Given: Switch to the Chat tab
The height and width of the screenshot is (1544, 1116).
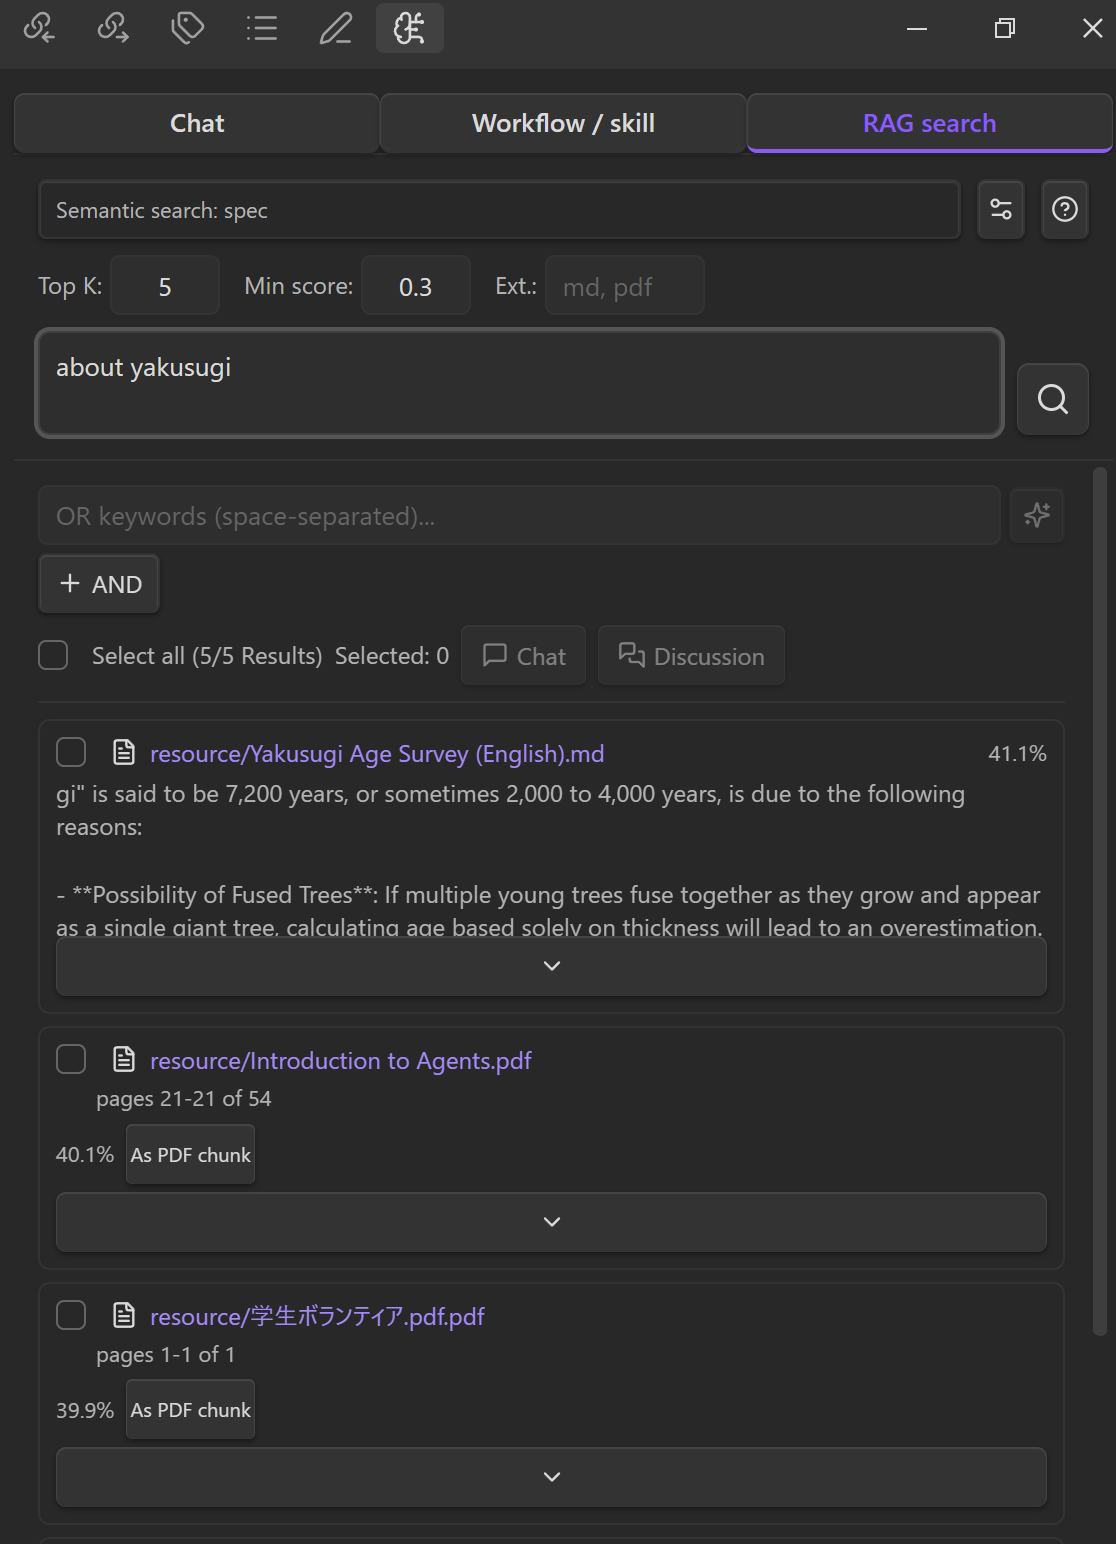Looking at the screenshot, I should click(197, 123).
